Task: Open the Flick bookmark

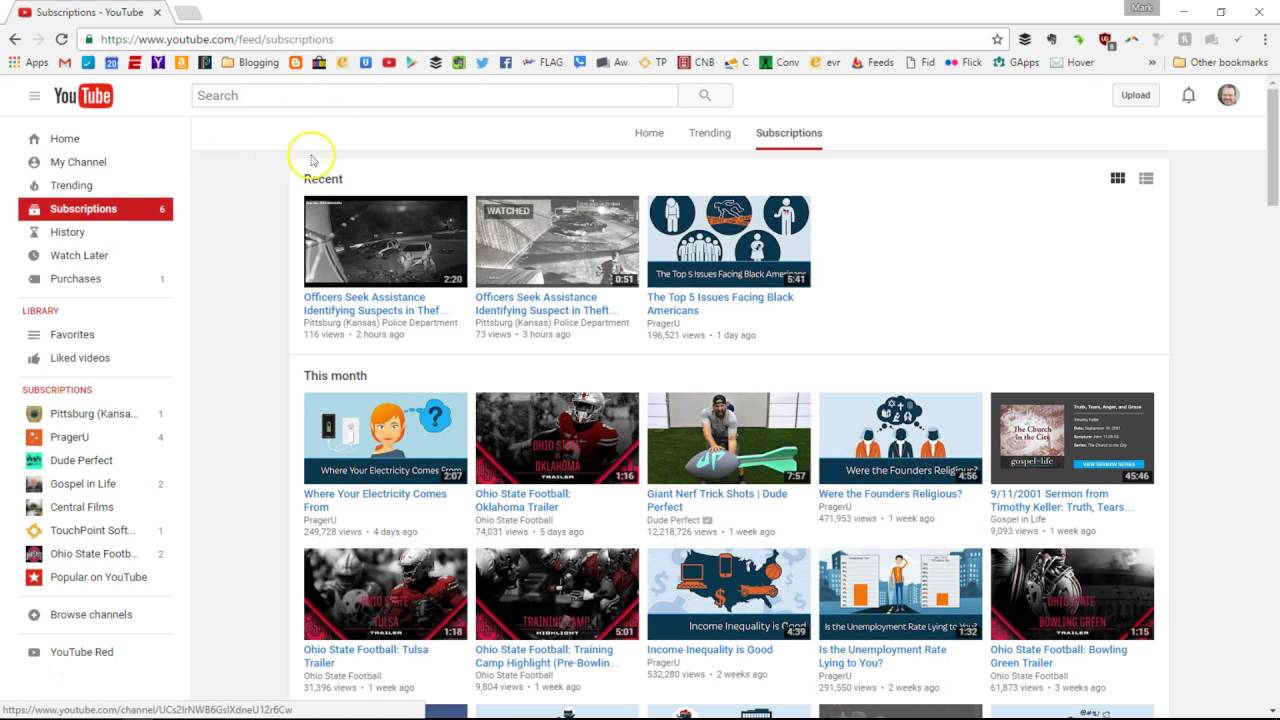Action: [x=964, y=62]
